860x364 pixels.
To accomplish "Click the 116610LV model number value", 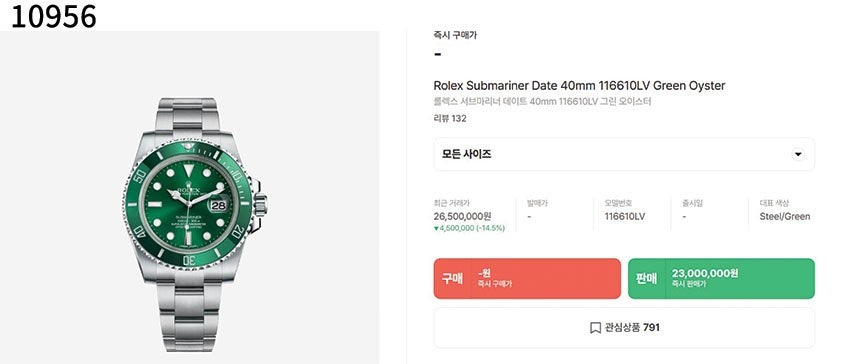I will pos(625,216).
